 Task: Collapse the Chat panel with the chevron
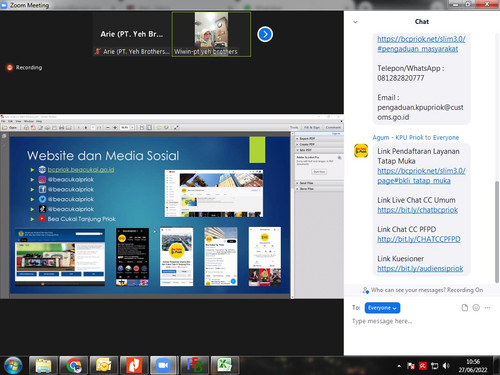click(x=355, y=22)
